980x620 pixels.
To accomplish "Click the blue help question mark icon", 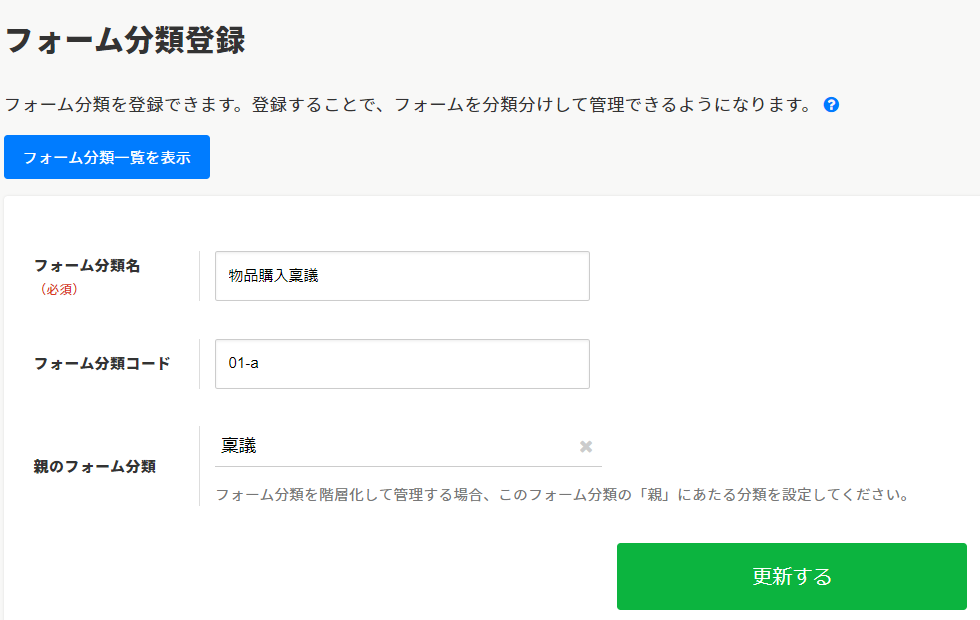I will (x=831, y=105).
